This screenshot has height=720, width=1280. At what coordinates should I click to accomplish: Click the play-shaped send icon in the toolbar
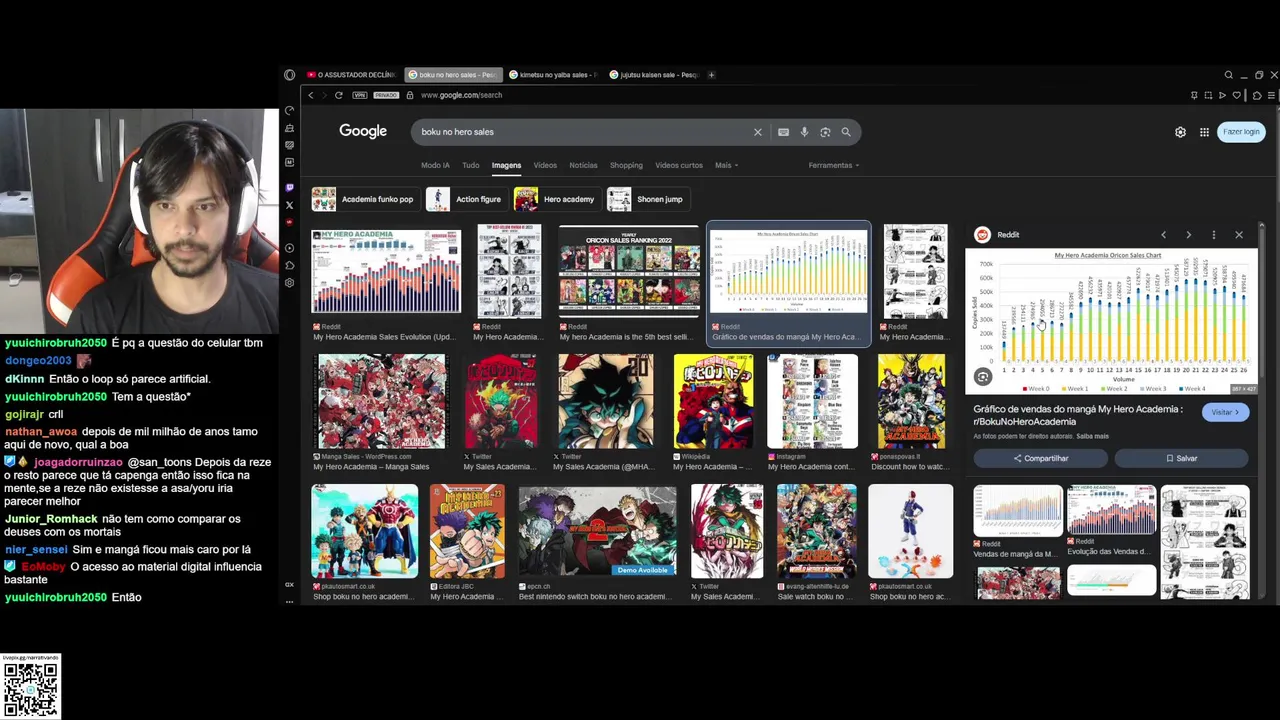click(1222, 96)
